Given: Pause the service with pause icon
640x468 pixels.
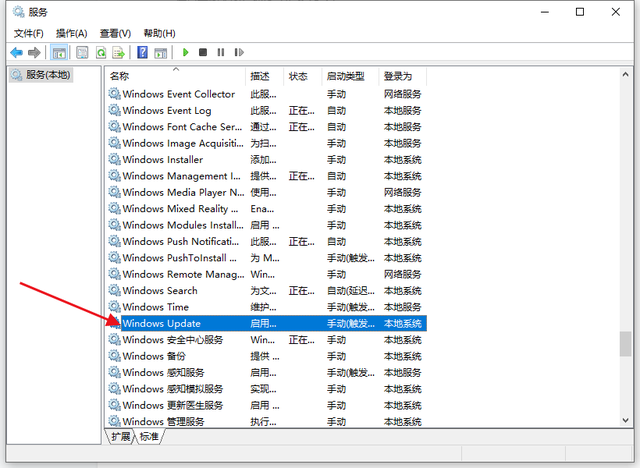Looking at the screenshot, I should click(x=221, y=53).
